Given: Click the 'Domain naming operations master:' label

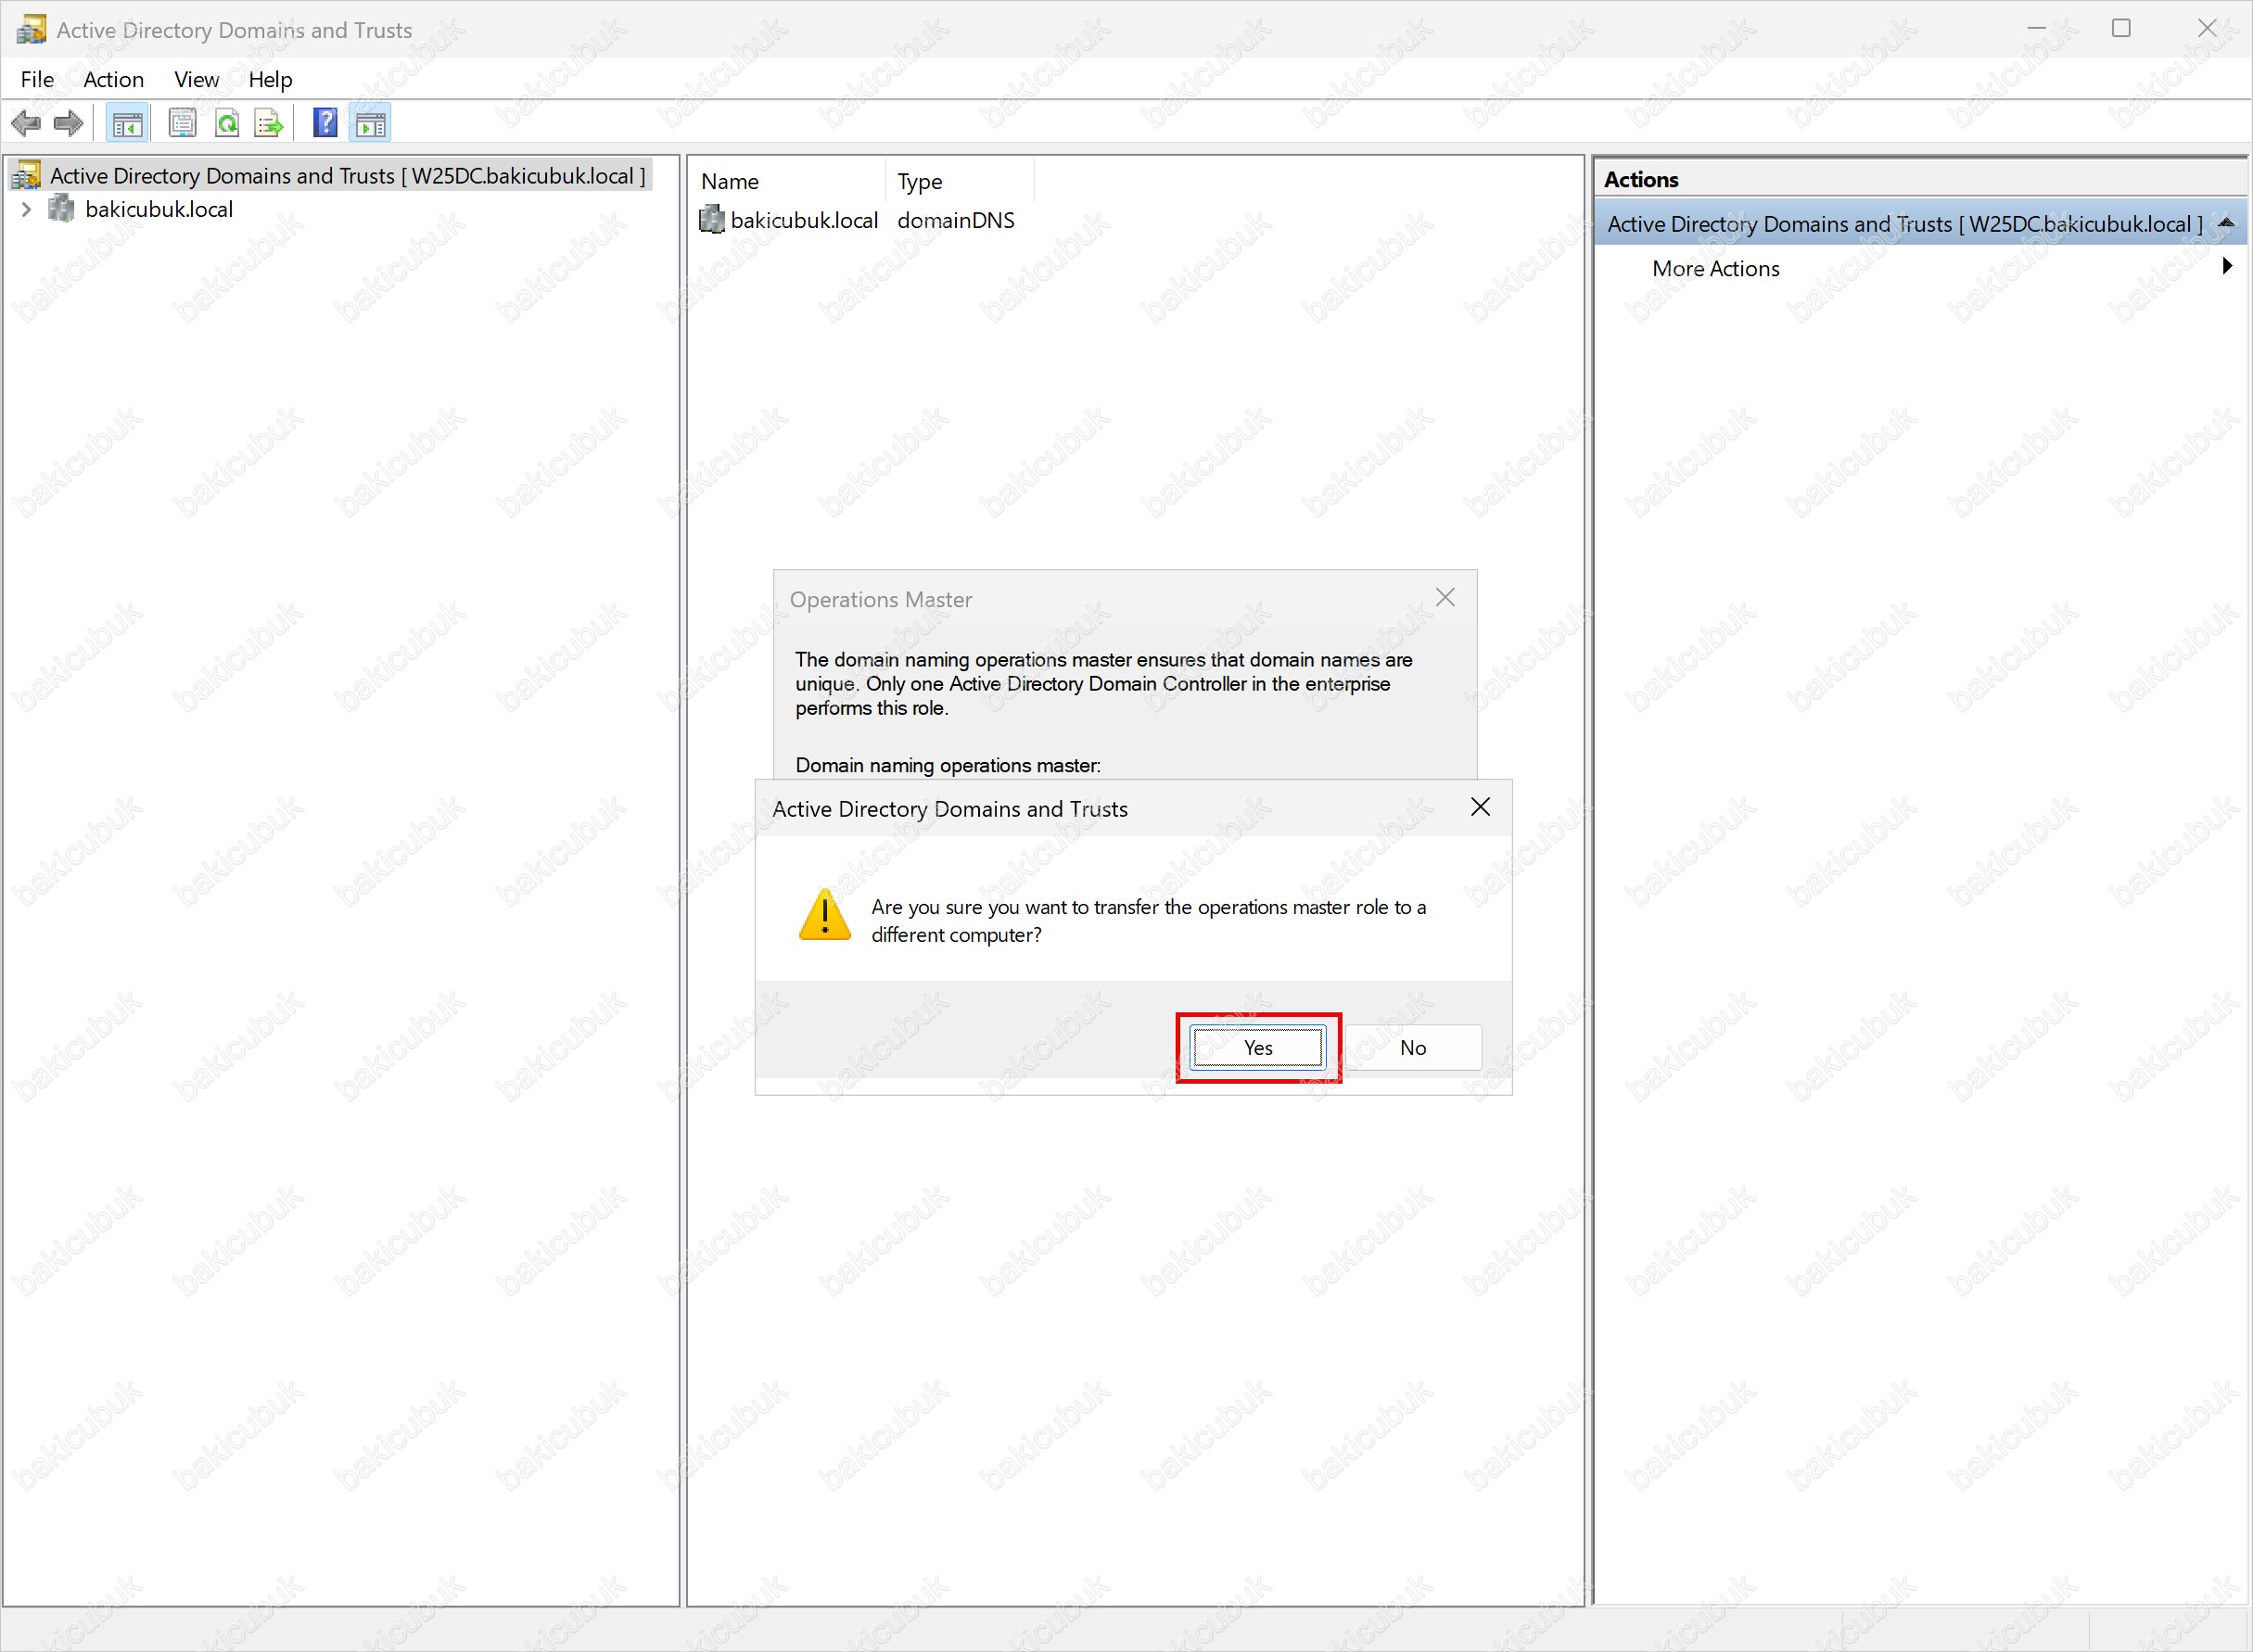Looking at the screenshot, I should point(948,765).
